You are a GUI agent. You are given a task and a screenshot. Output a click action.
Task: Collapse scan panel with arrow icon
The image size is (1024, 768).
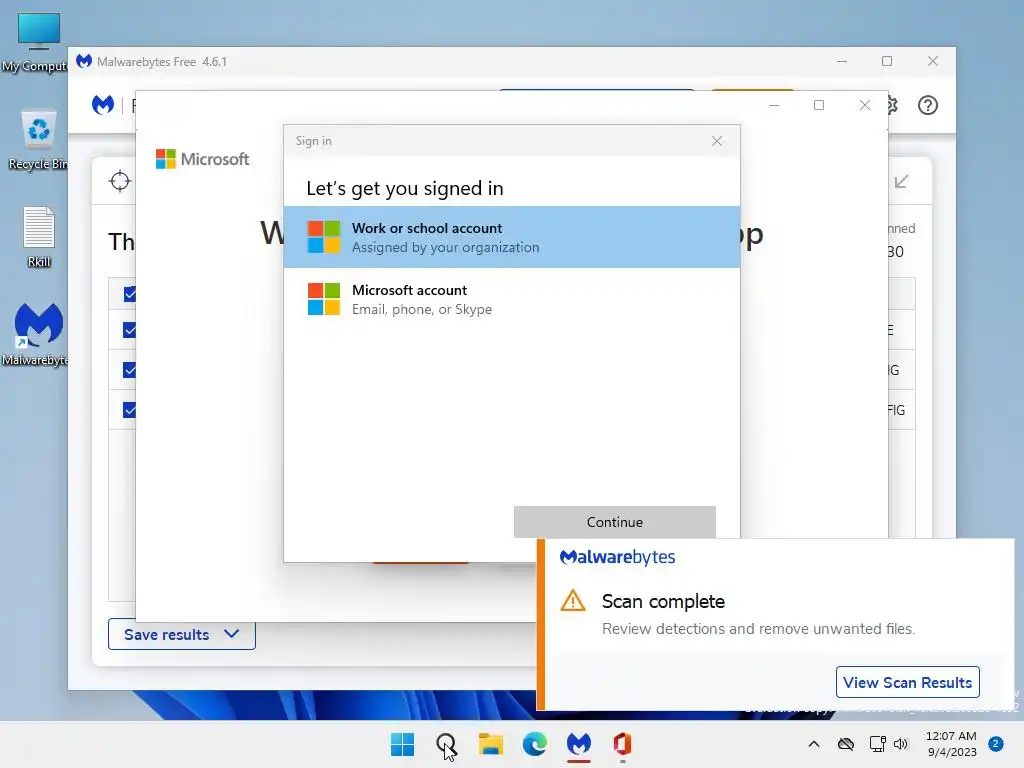coord(901,182)
